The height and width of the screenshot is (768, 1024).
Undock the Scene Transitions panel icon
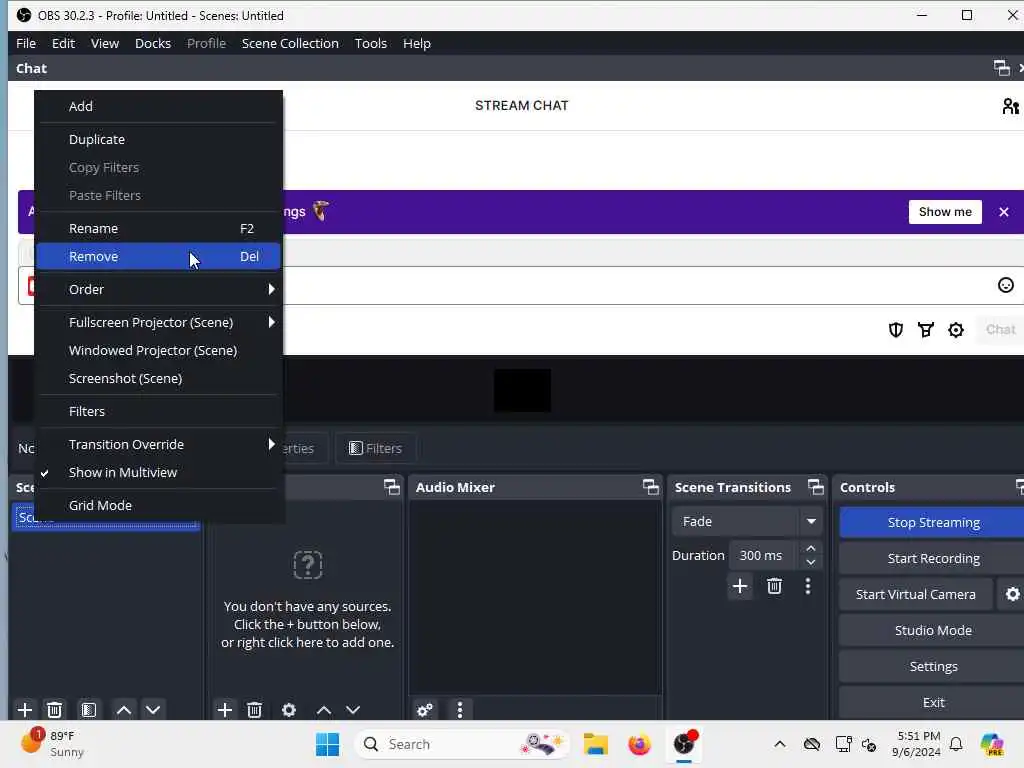[x=816, y=487]
